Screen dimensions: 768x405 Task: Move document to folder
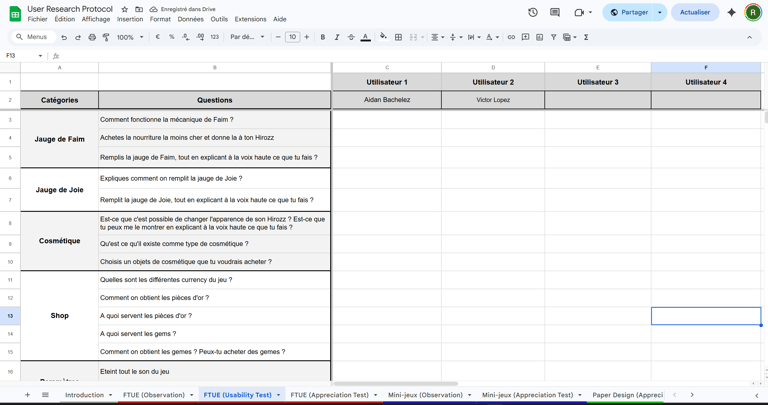click(x=139, y=9)
